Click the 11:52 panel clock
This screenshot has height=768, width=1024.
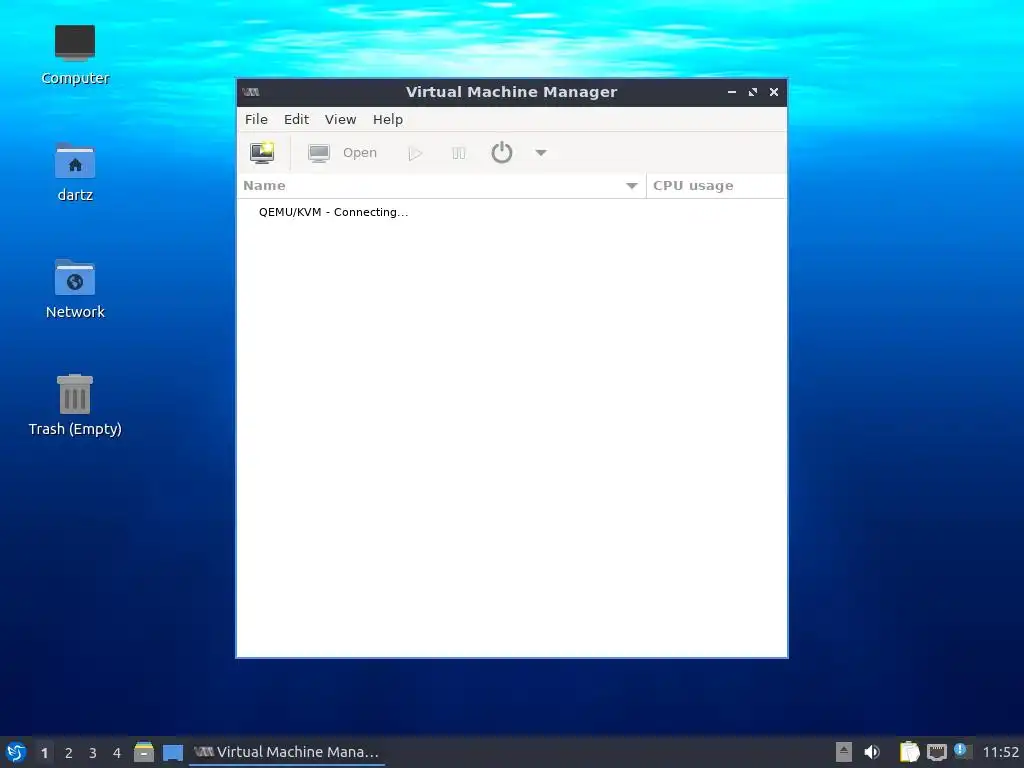coord(1000,752)
